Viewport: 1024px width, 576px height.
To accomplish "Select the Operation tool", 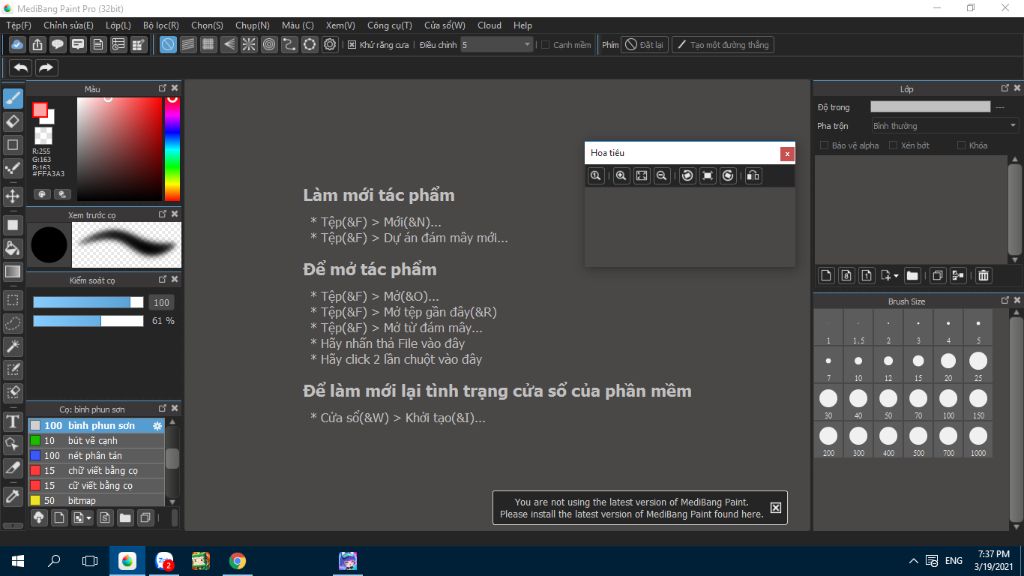I will [12, 445].
